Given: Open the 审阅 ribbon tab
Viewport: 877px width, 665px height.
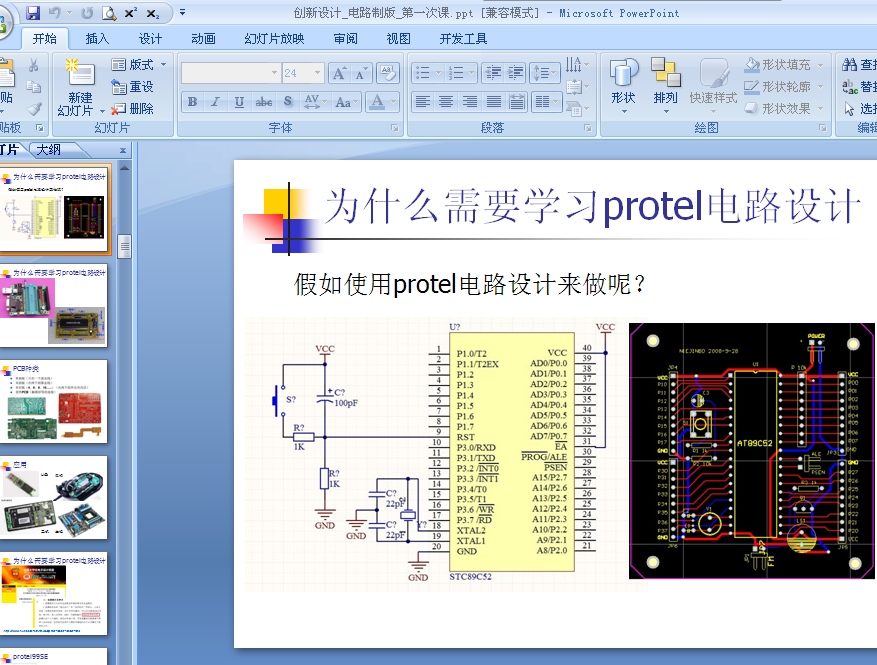Looking at the screenshot, I should [346, 39].
